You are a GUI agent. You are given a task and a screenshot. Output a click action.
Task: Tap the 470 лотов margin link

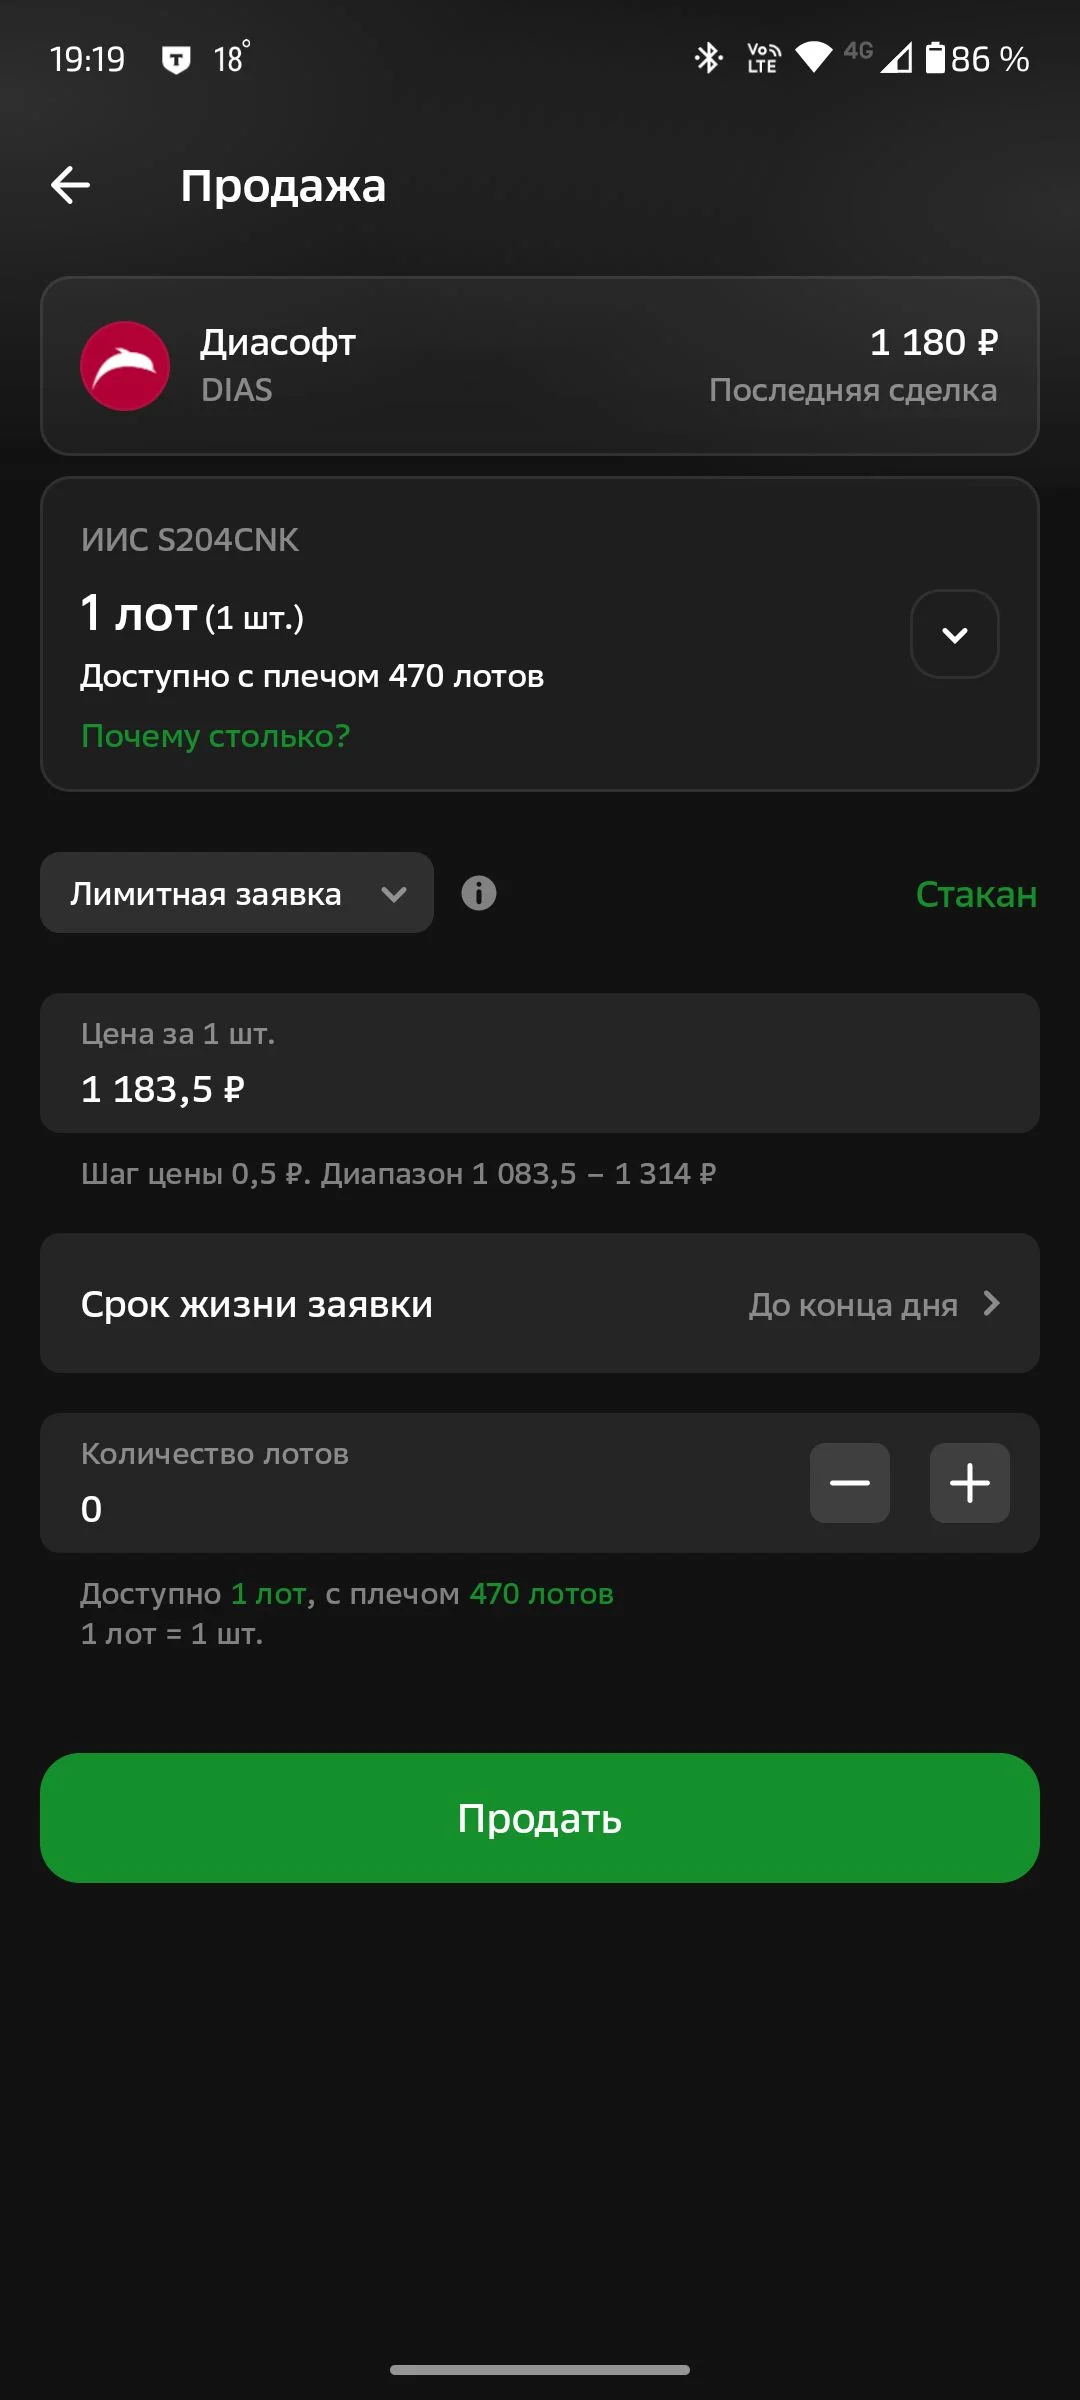click(541, 1593)
